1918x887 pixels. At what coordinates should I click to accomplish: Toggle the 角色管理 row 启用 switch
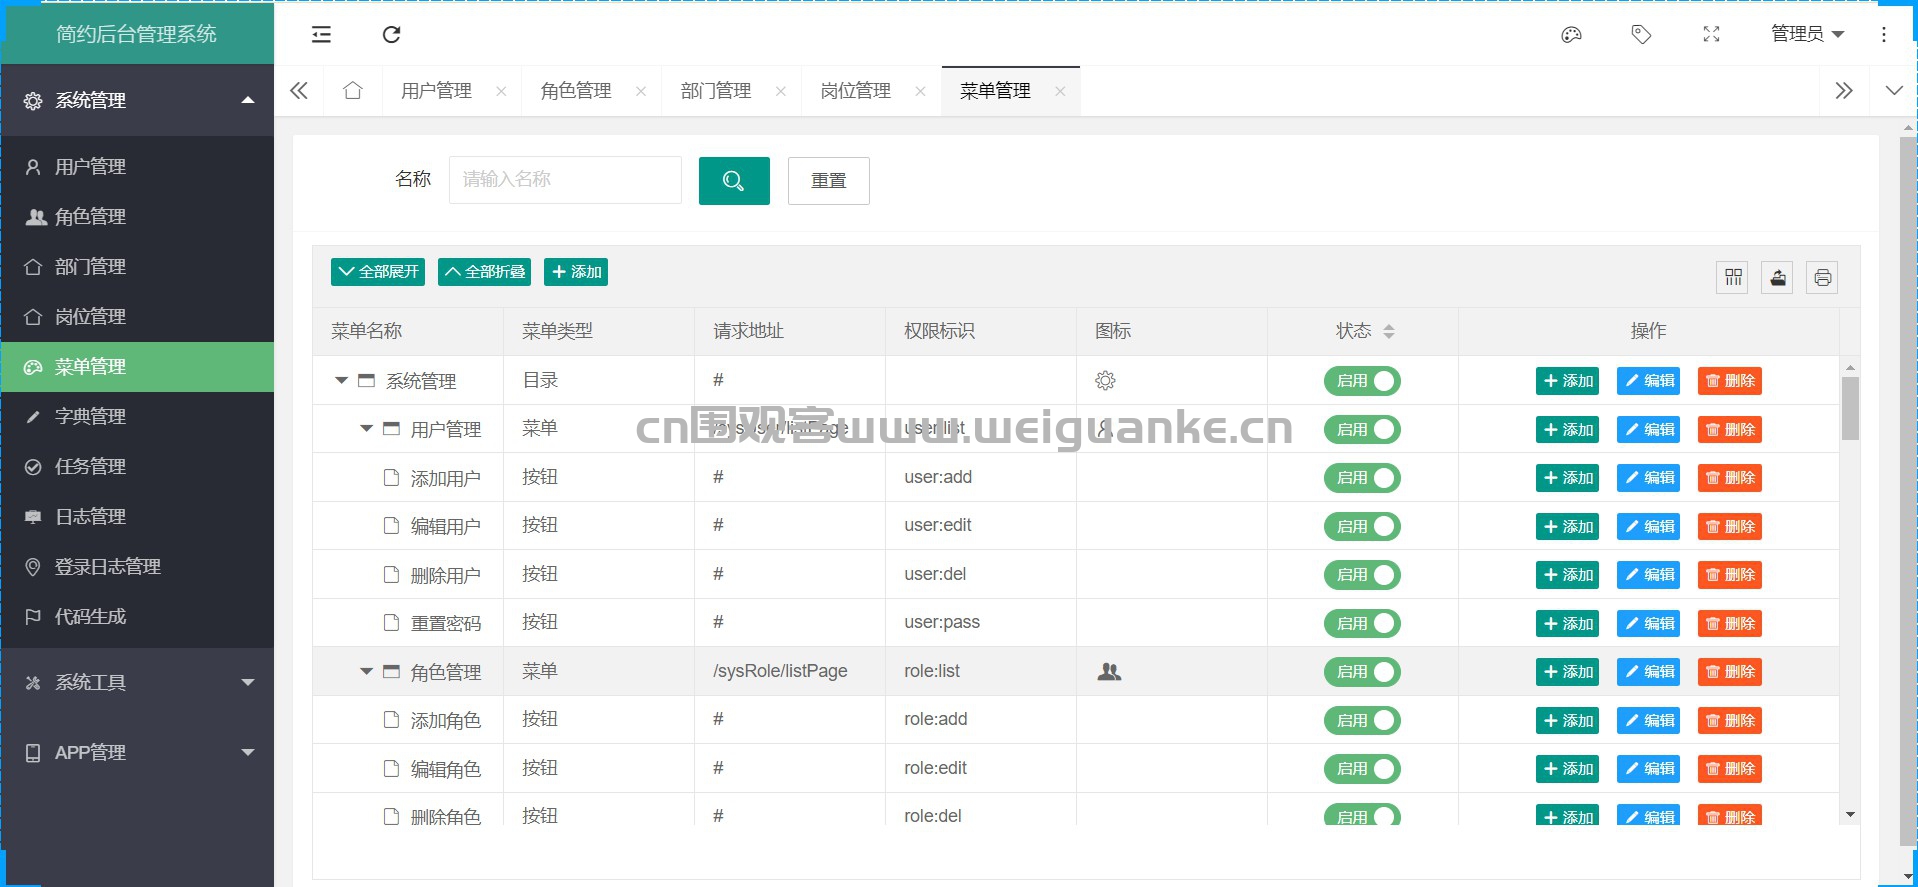click(x=1362, y=672)
